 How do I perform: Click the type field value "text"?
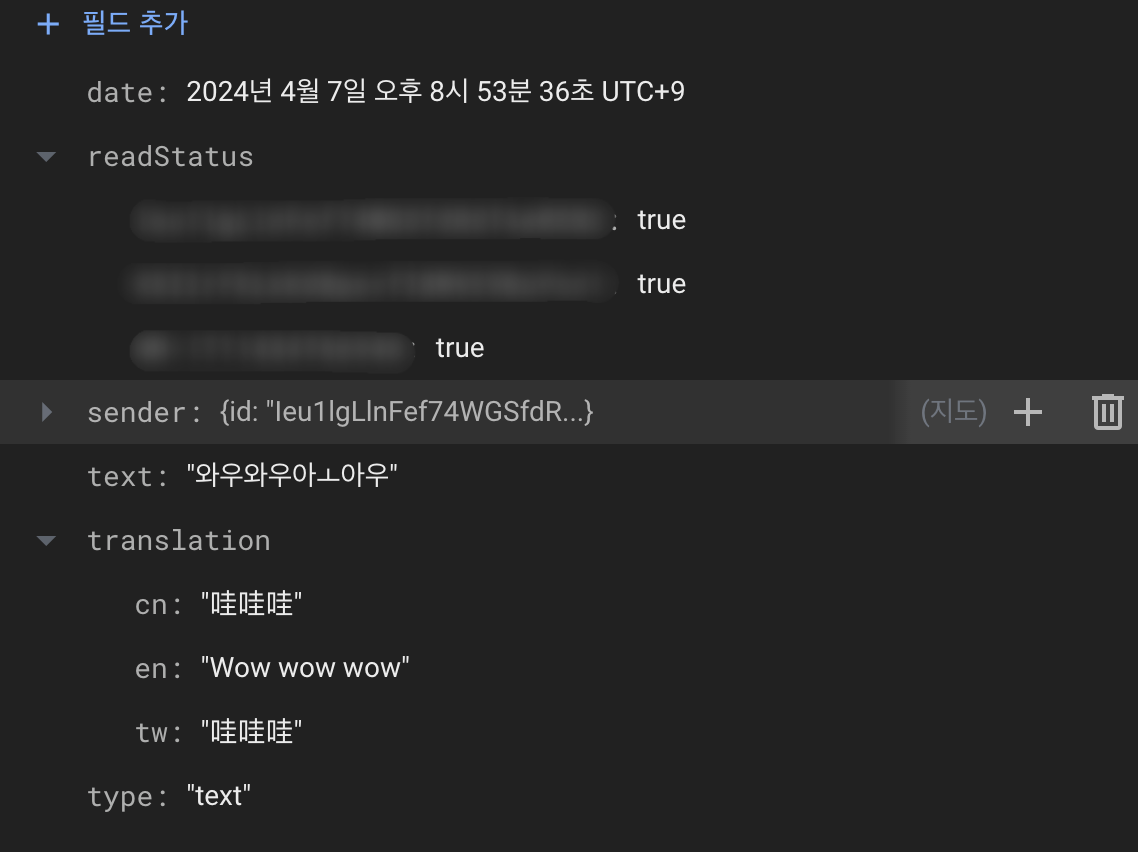[218, 796]
